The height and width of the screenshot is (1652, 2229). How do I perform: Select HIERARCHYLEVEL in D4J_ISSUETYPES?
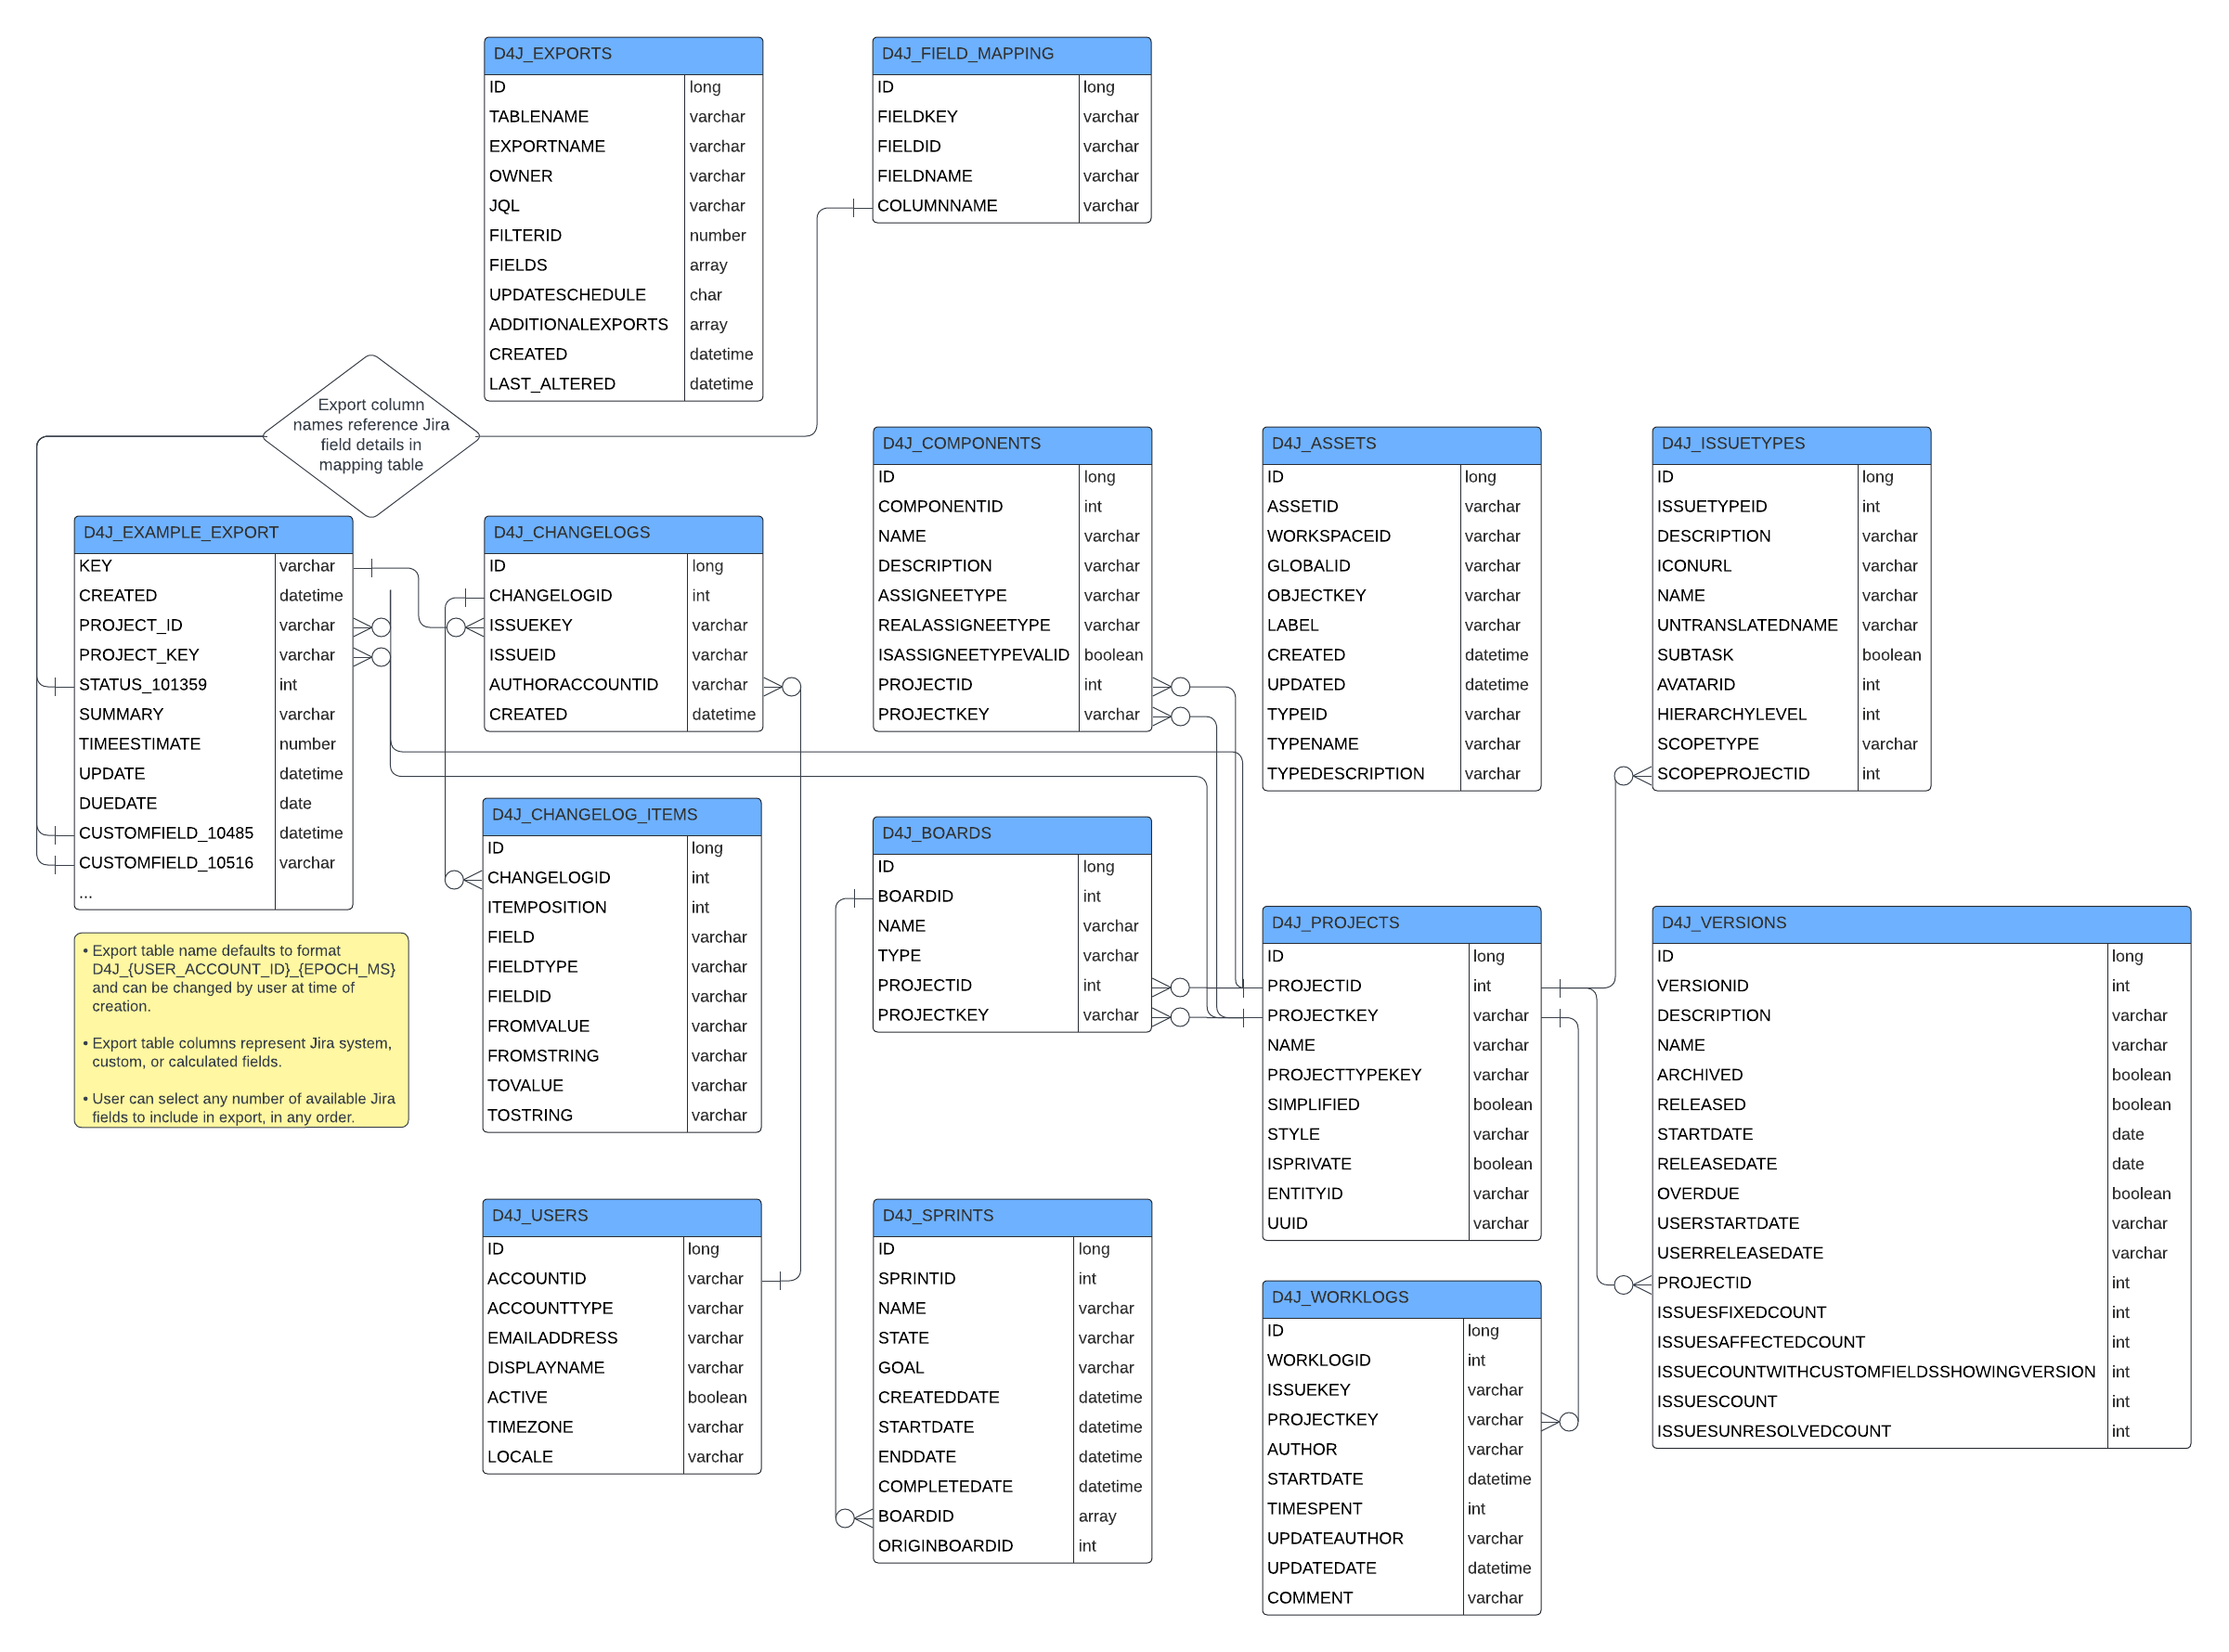coord(1791,715)
